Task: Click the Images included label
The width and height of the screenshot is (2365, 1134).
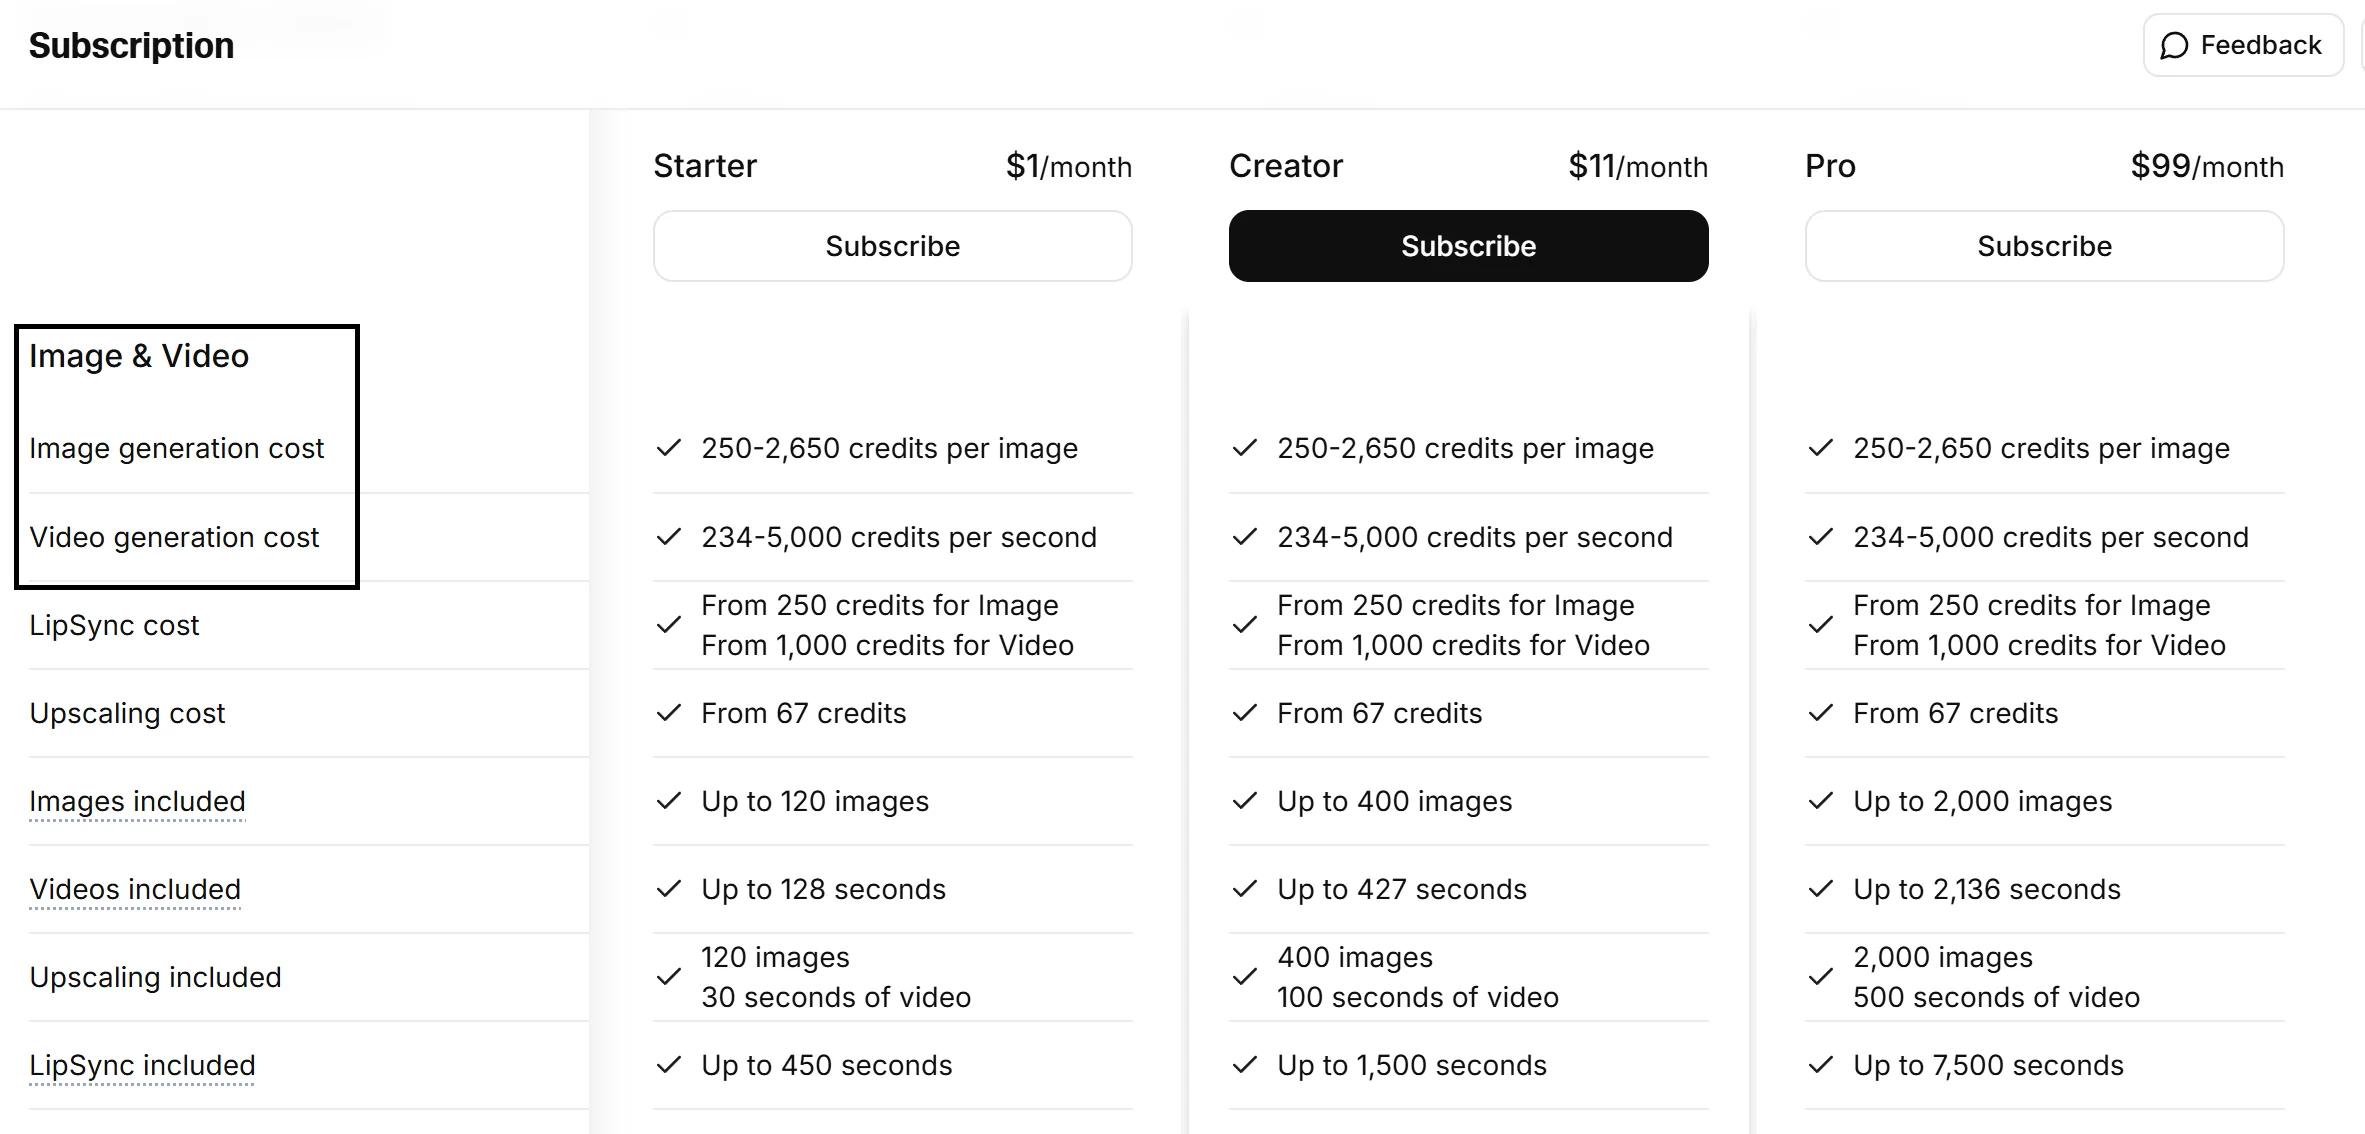Action: [x=137, y=801]
